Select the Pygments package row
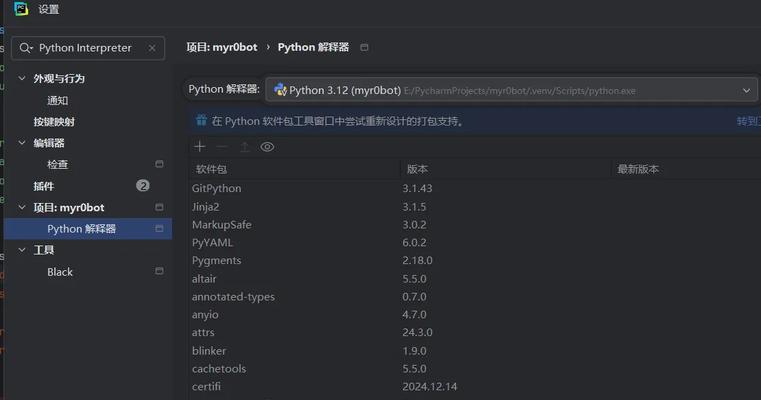761x400 pixels. 475,261
